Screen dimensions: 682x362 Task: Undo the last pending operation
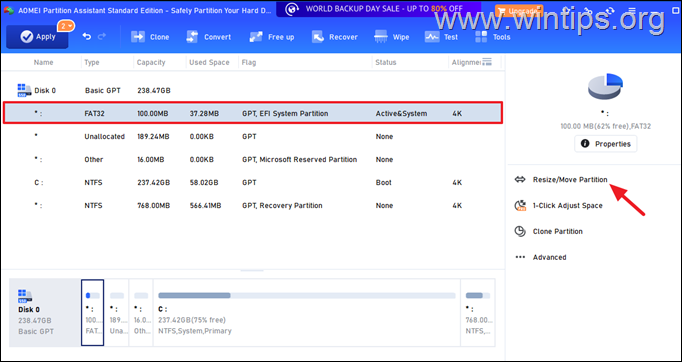tap(87, 37)
